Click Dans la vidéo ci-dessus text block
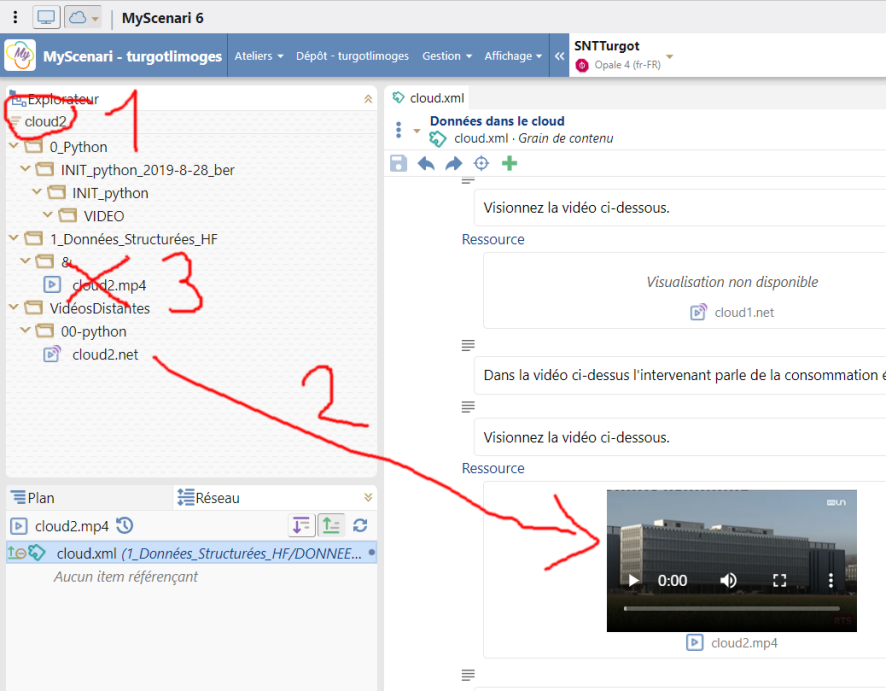 pos(680,375)
